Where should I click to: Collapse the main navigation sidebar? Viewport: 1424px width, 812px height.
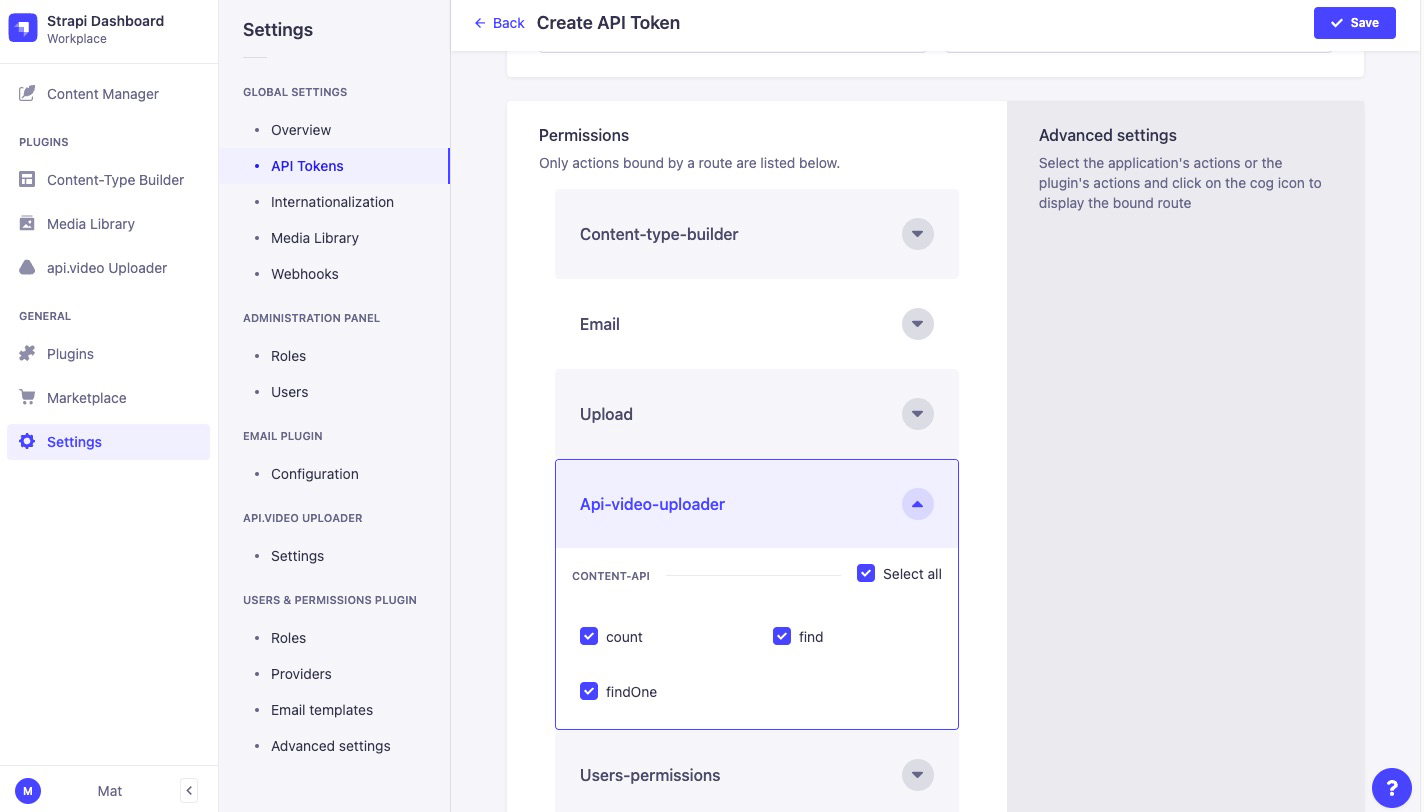[x=189, y=791]
